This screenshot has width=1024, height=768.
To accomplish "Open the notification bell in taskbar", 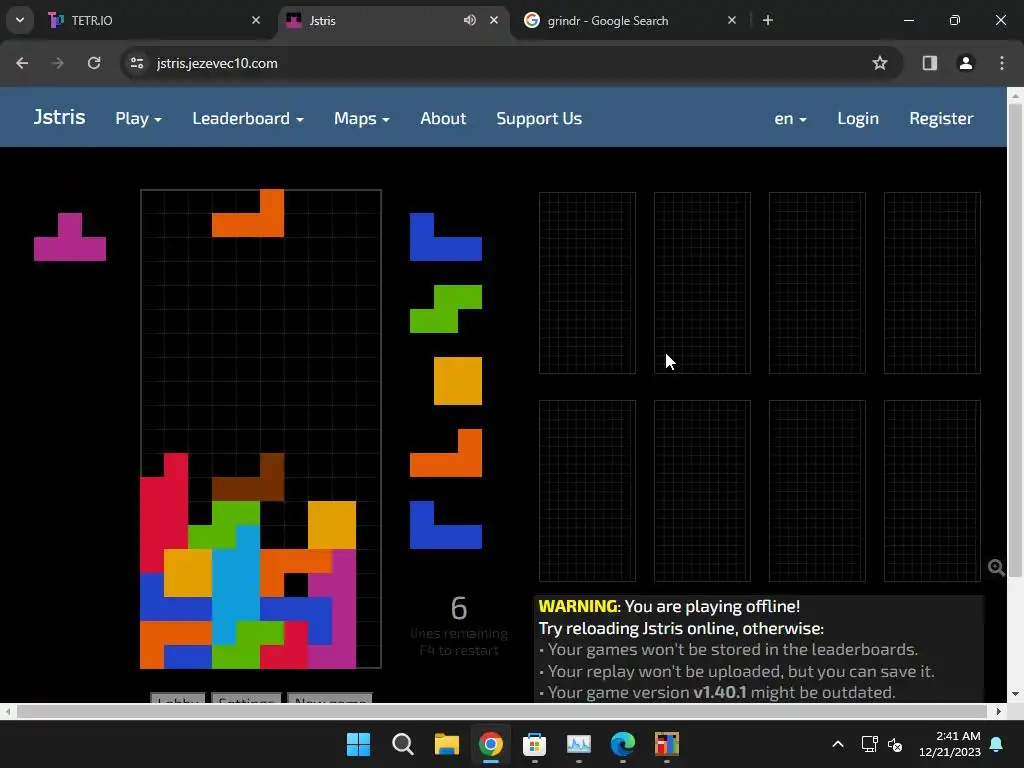I will click(997, 744).
